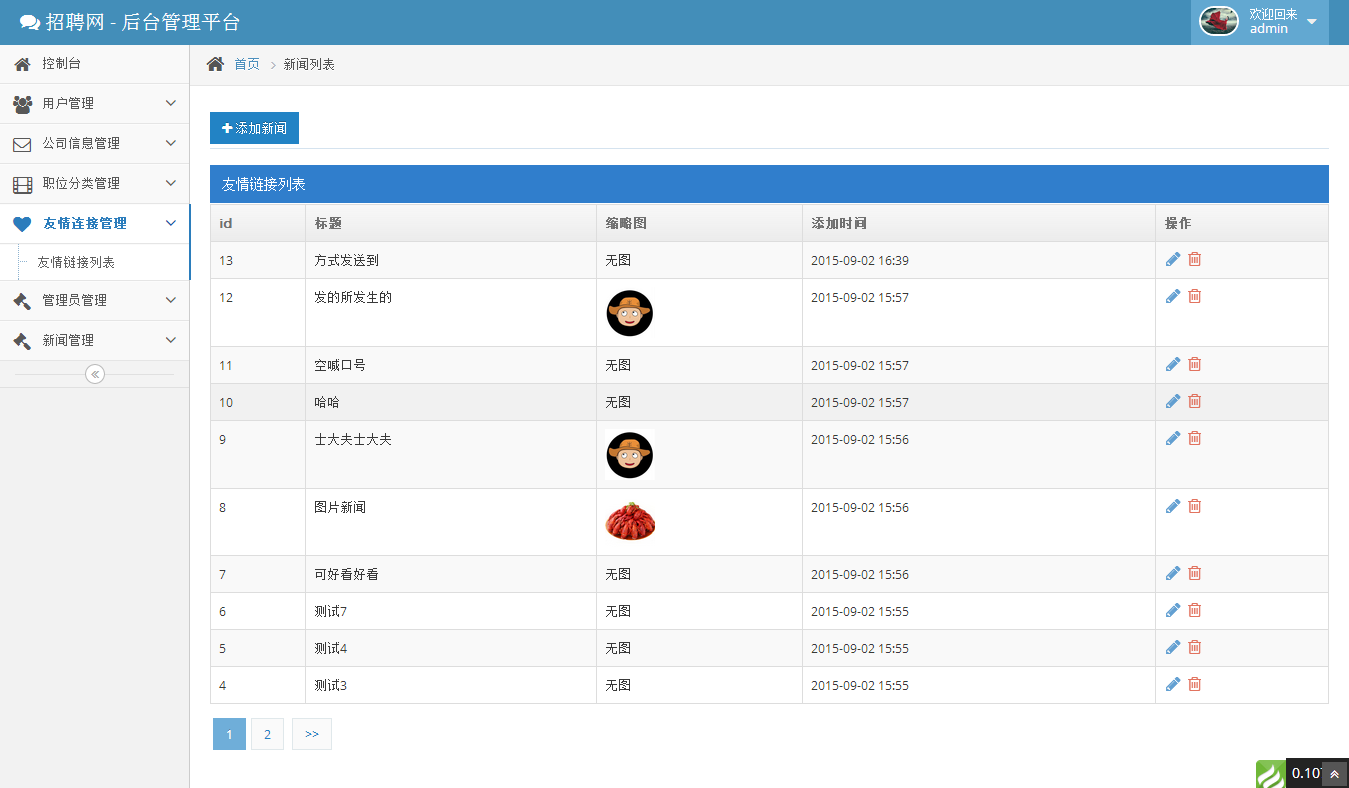The width and height of the screenshot is (1349, 788).
Task: Click the next page >> button
Action: point(311,734)
